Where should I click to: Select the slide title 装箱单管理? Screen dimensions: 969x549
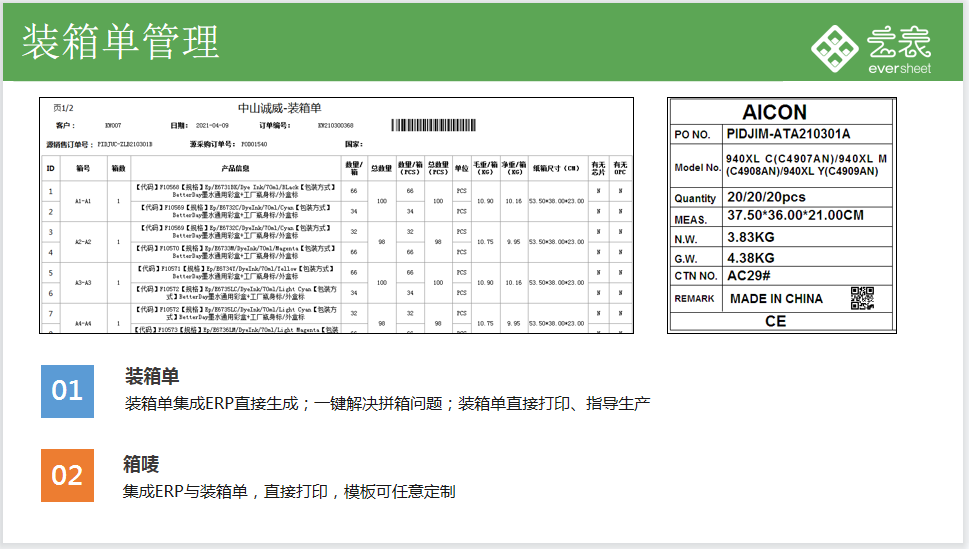point(121,42)
